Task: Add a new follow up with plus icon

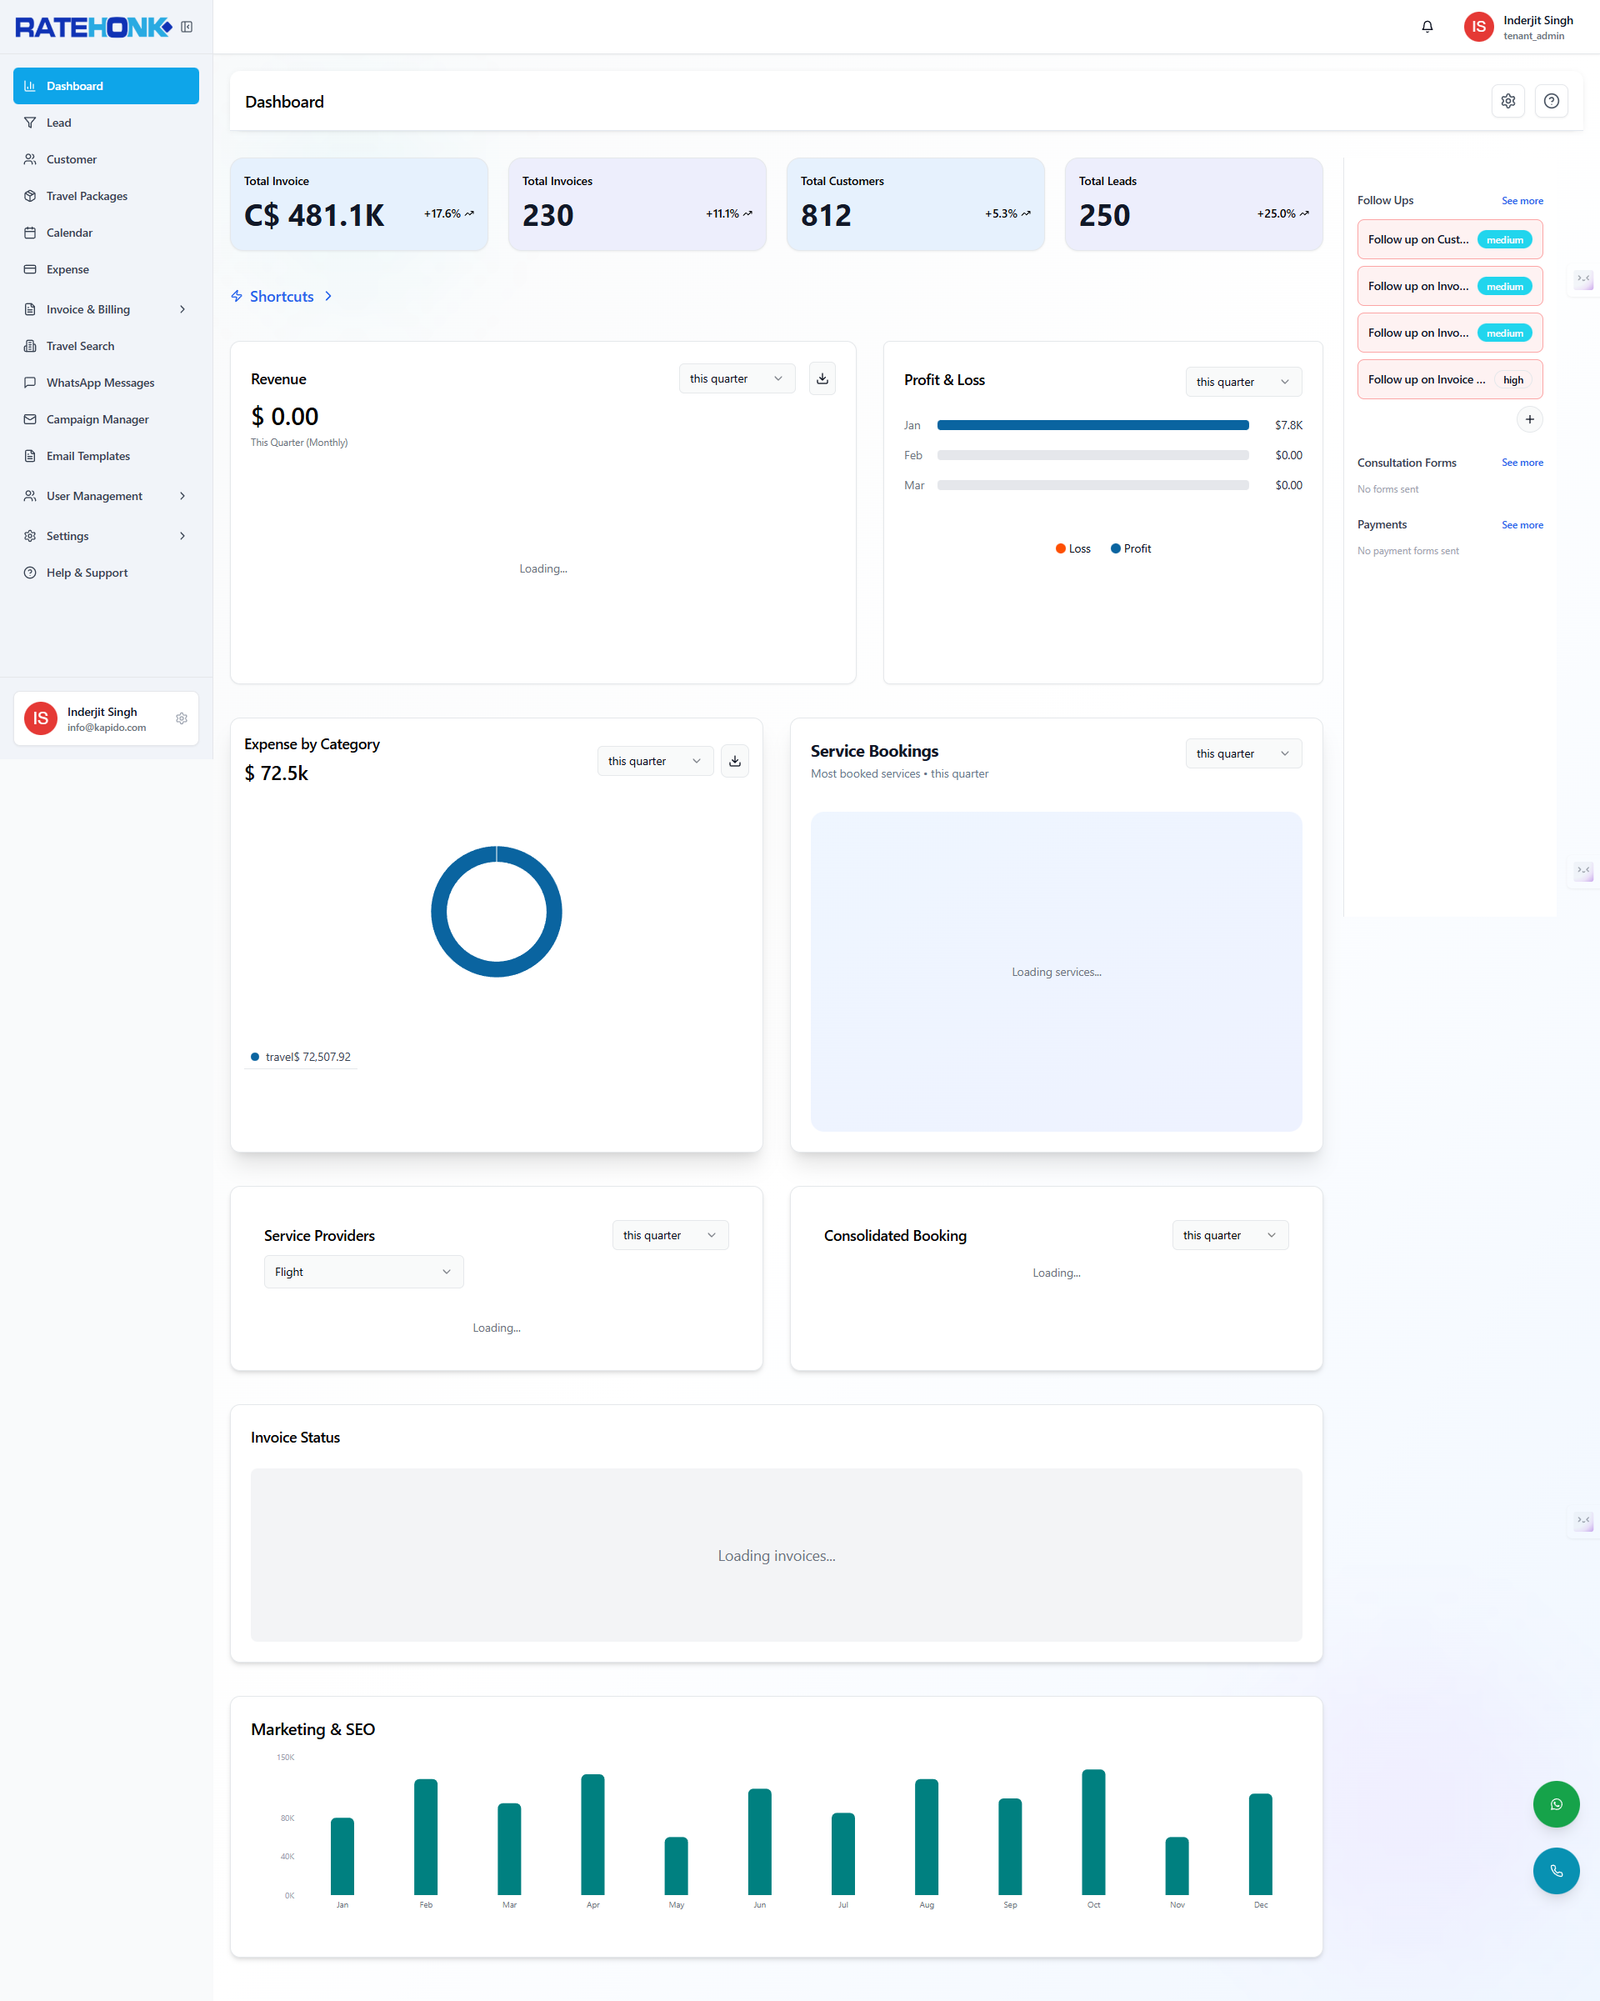Action: click(x=1529, y=420)
